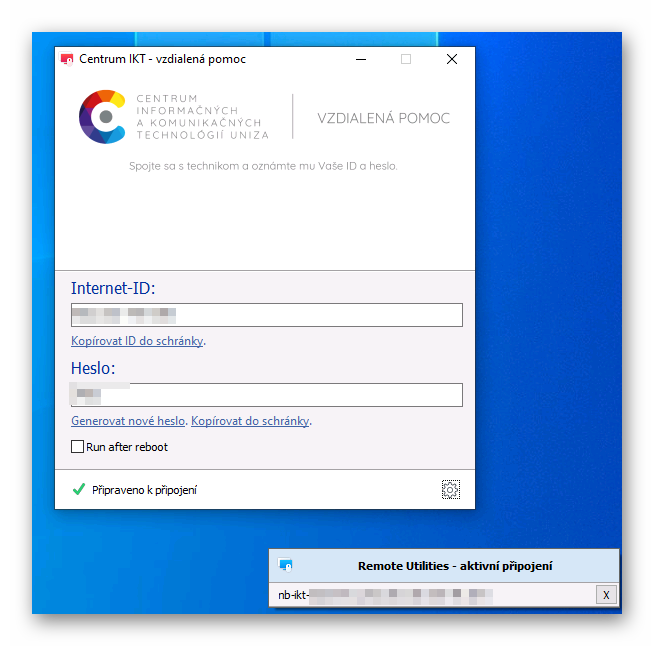Click the Spojte sa s technikom instruction text
This screenshot has height=646, width=654.
click(263, 166)
